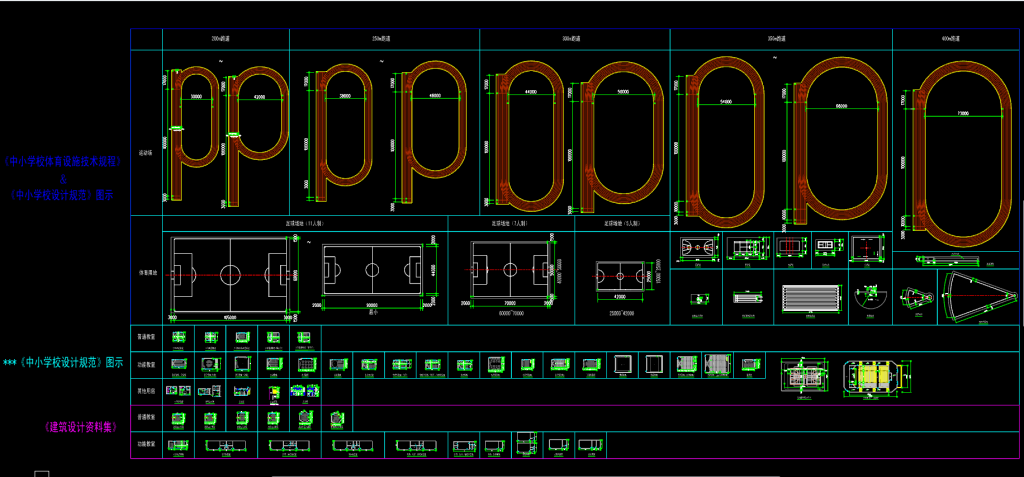This screenshot has height=477, width=1024.
Task: Select the 足球场地 (11人制) heading text
Action: 303,224
